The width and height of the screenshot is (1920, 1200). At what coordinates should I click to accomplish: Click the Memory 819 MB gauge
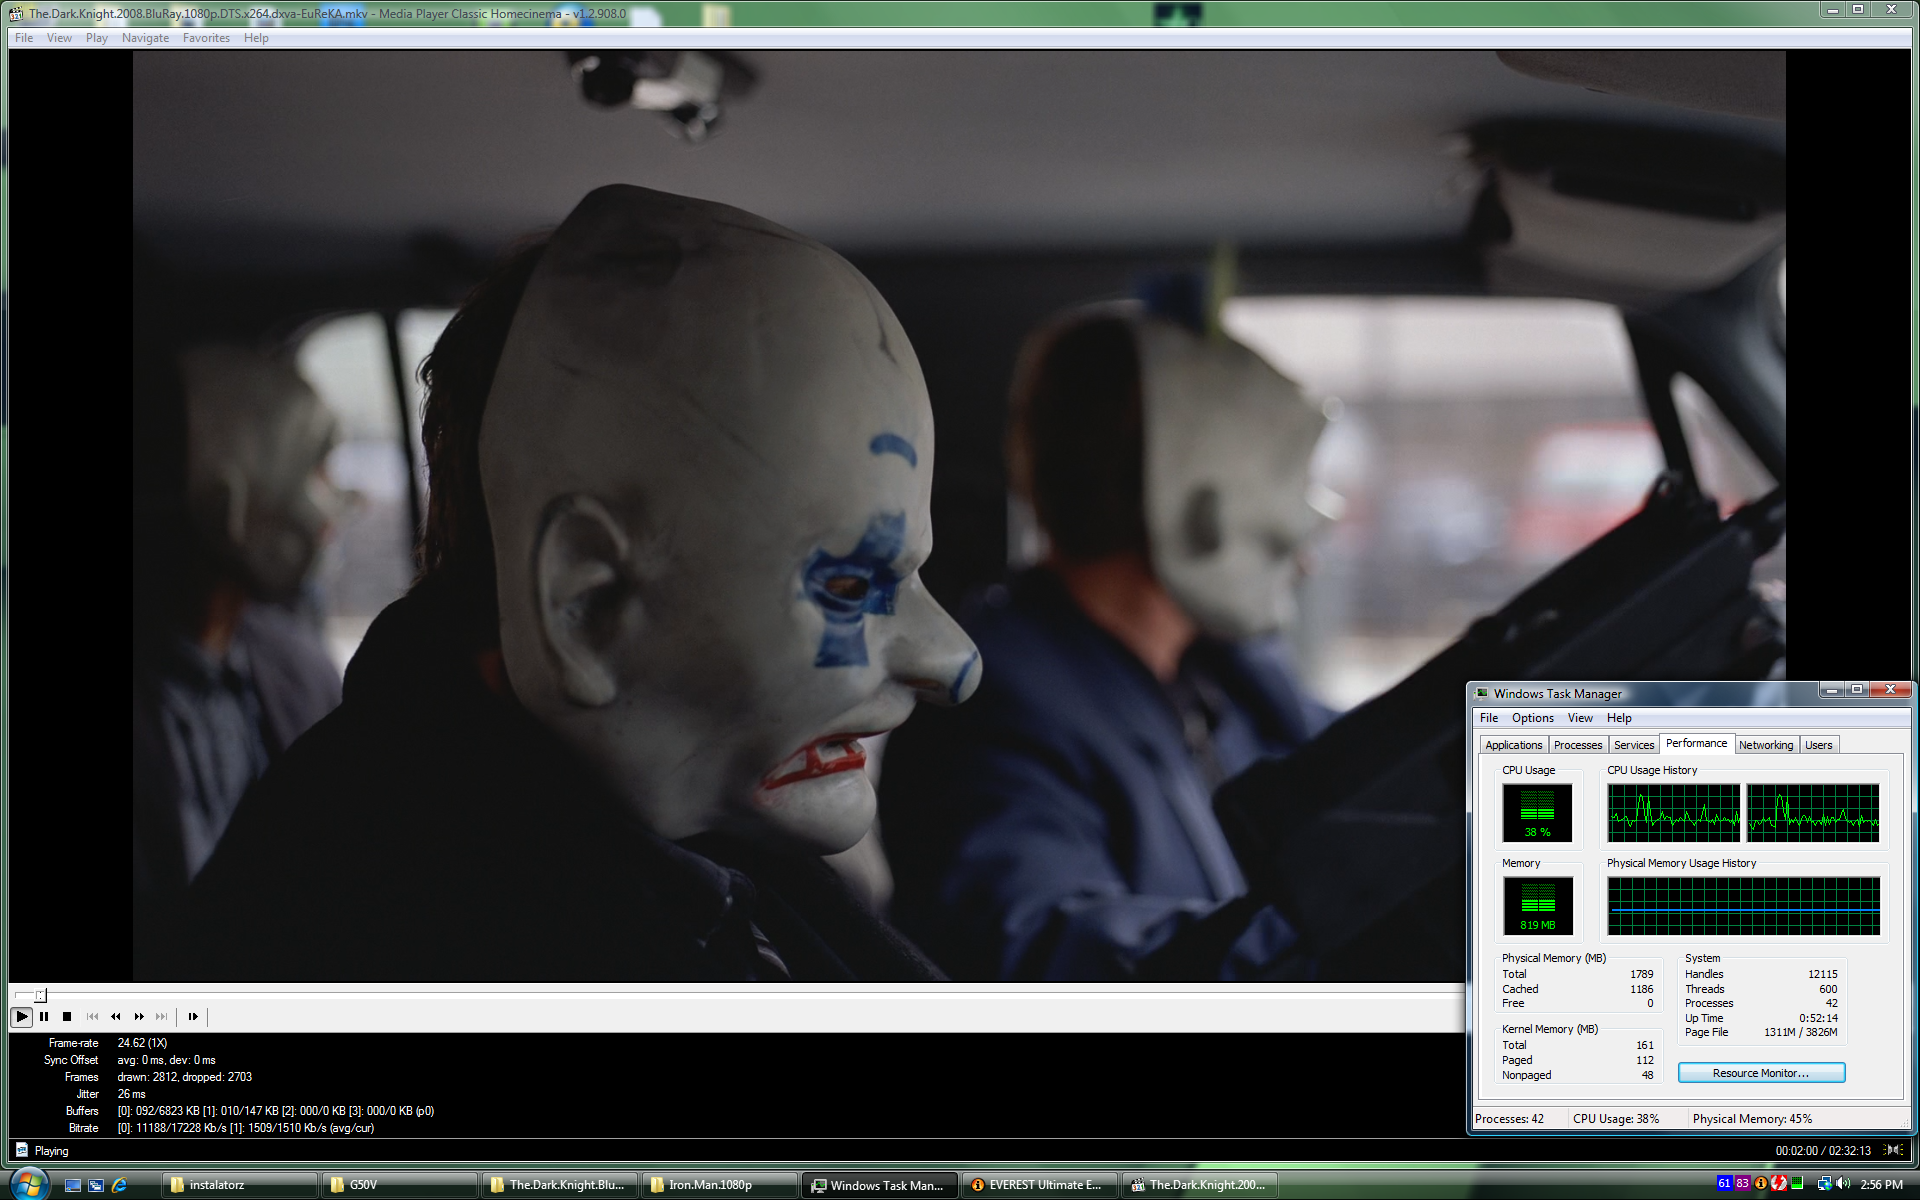(x=1537, y=906)
